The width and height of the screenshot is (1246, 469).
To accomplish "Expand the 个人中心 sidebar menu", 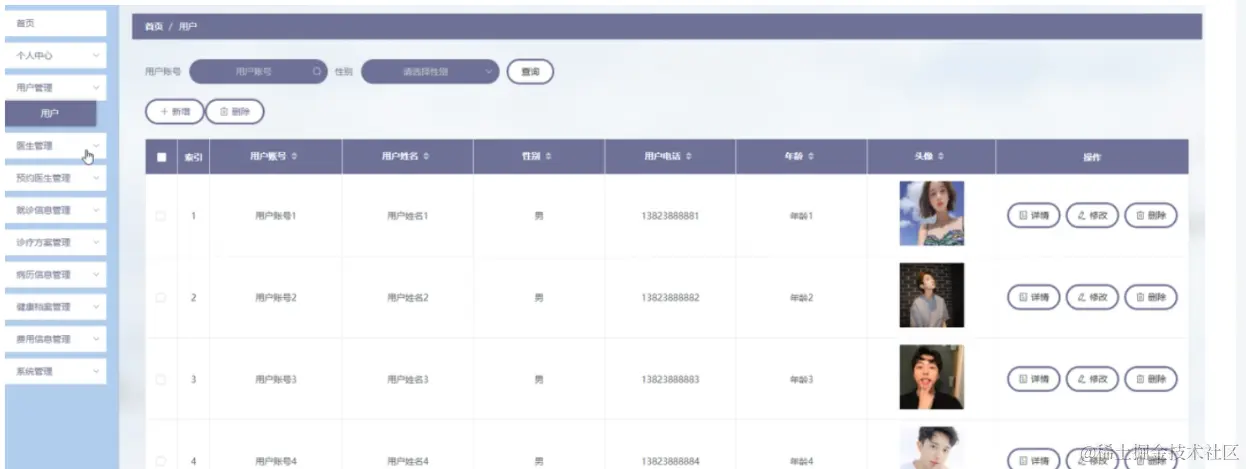I will coord(56,56).
